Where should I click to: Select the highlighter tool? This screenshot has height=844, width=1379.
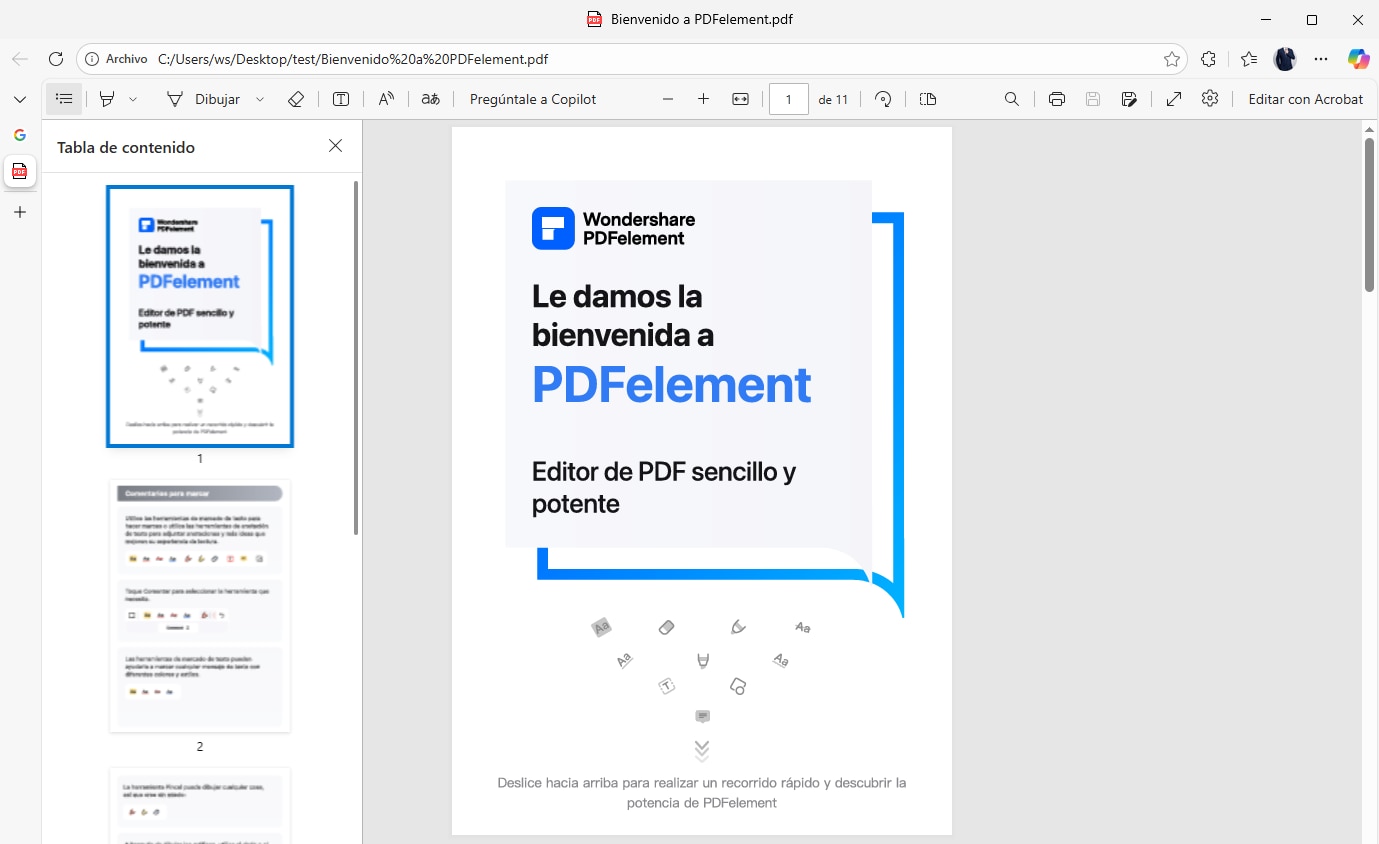[x=107, y=99]
